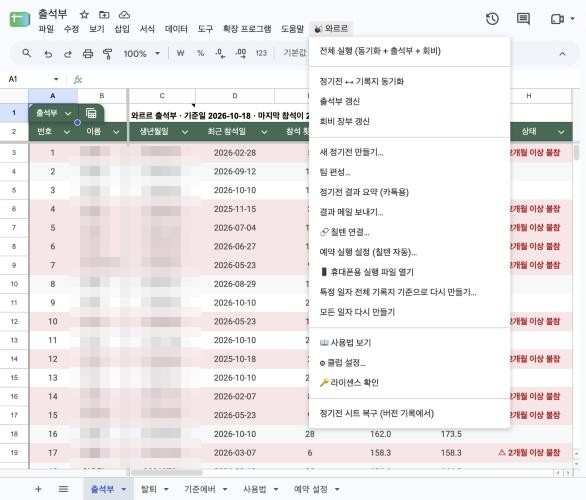Image resolution: width=586 pixels, height=500 pixels.
Task: Open 번호 column filter dropdown
Action: pyautogui.click(x=67, y=132)
